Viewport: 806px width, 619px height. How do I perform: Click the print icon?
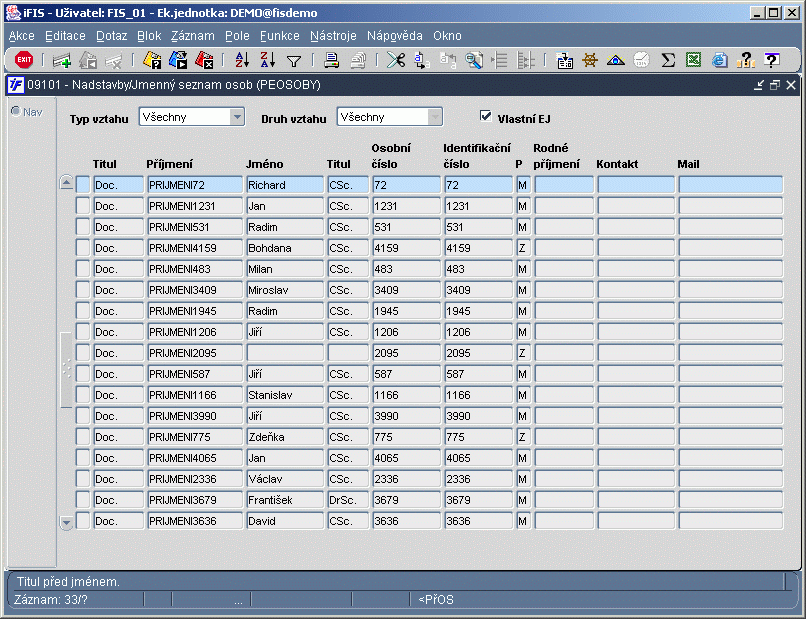point(332,61)
